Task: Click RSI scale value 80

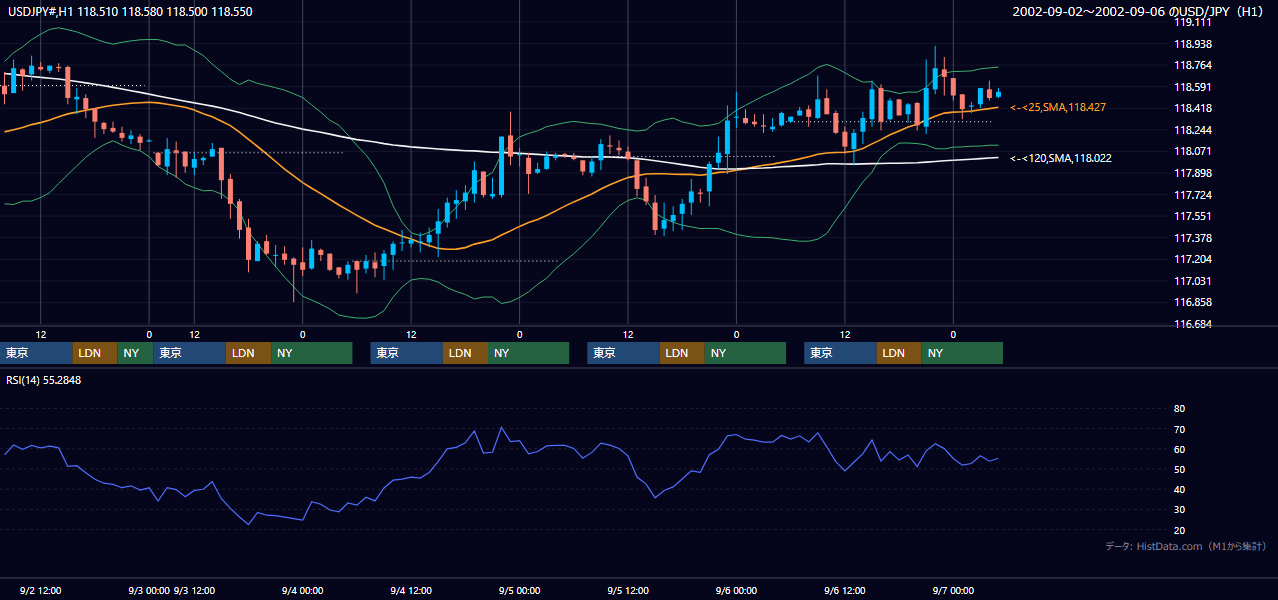Action: 1179,409
